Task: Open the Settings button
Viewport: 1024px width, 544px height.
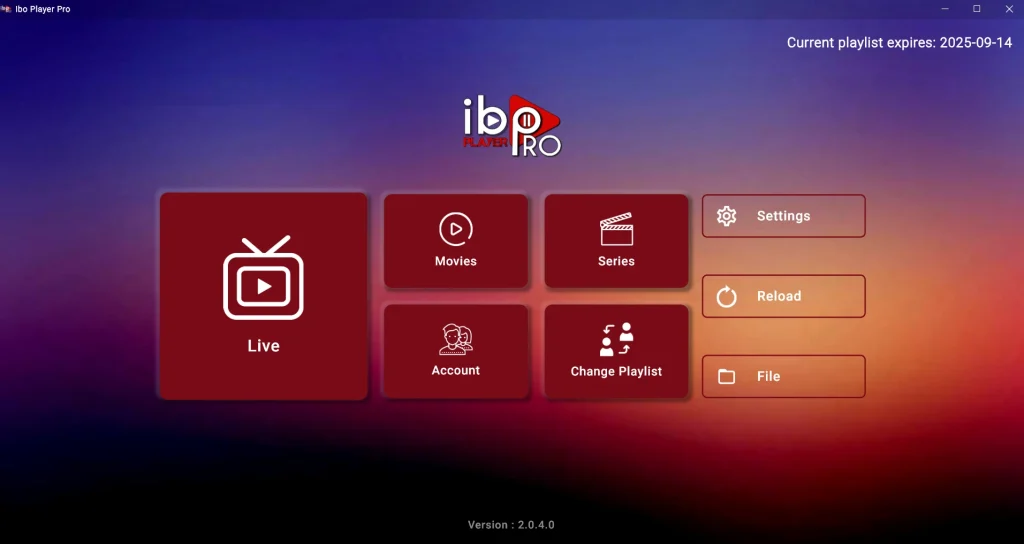Action: click(784, 216)
